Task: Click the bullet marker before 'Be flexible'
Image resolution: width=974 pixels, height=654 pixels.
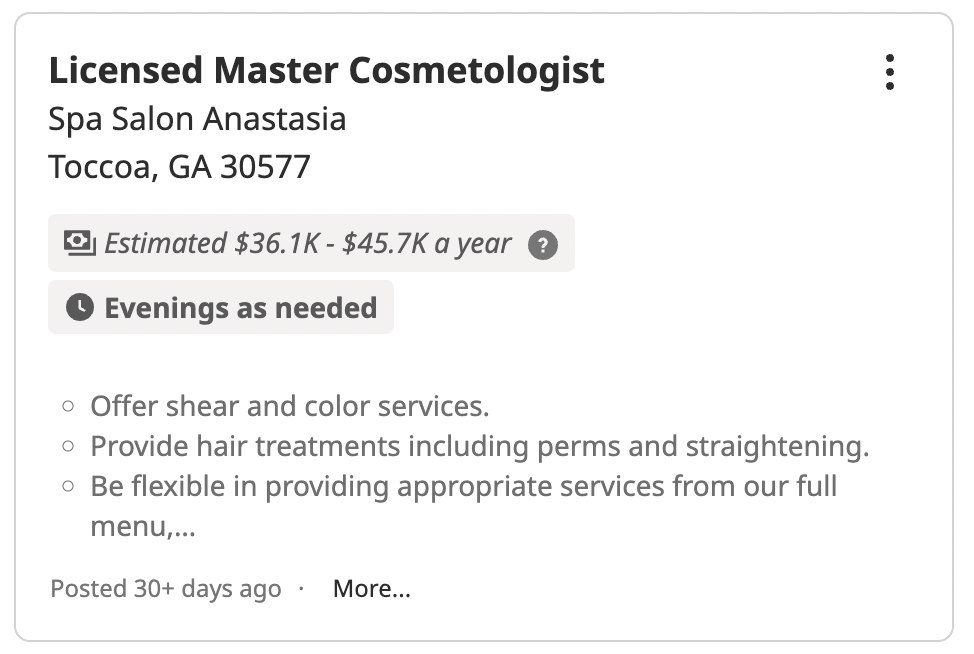Action: 68,487
